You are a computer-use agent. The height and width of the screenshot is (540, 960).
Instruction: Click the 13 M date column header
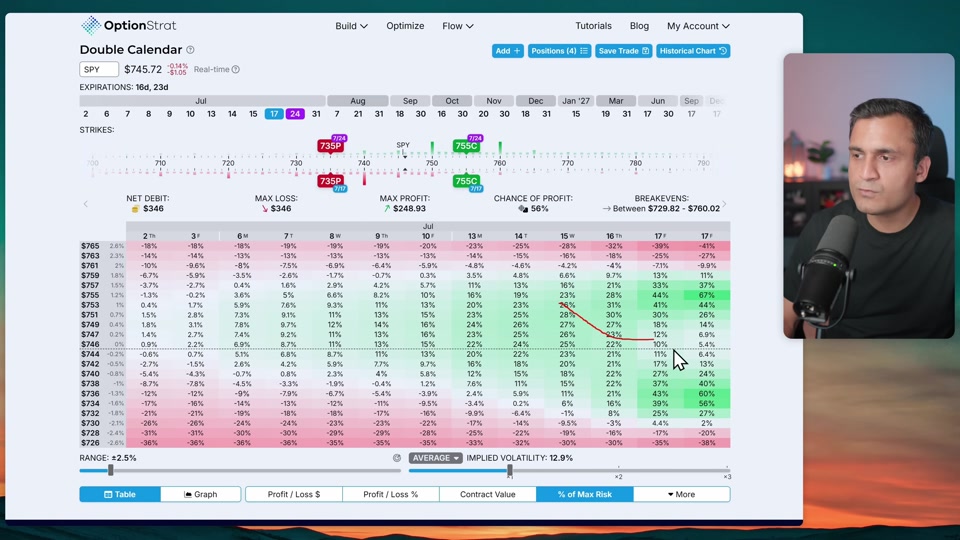click(x=474, y=236)
